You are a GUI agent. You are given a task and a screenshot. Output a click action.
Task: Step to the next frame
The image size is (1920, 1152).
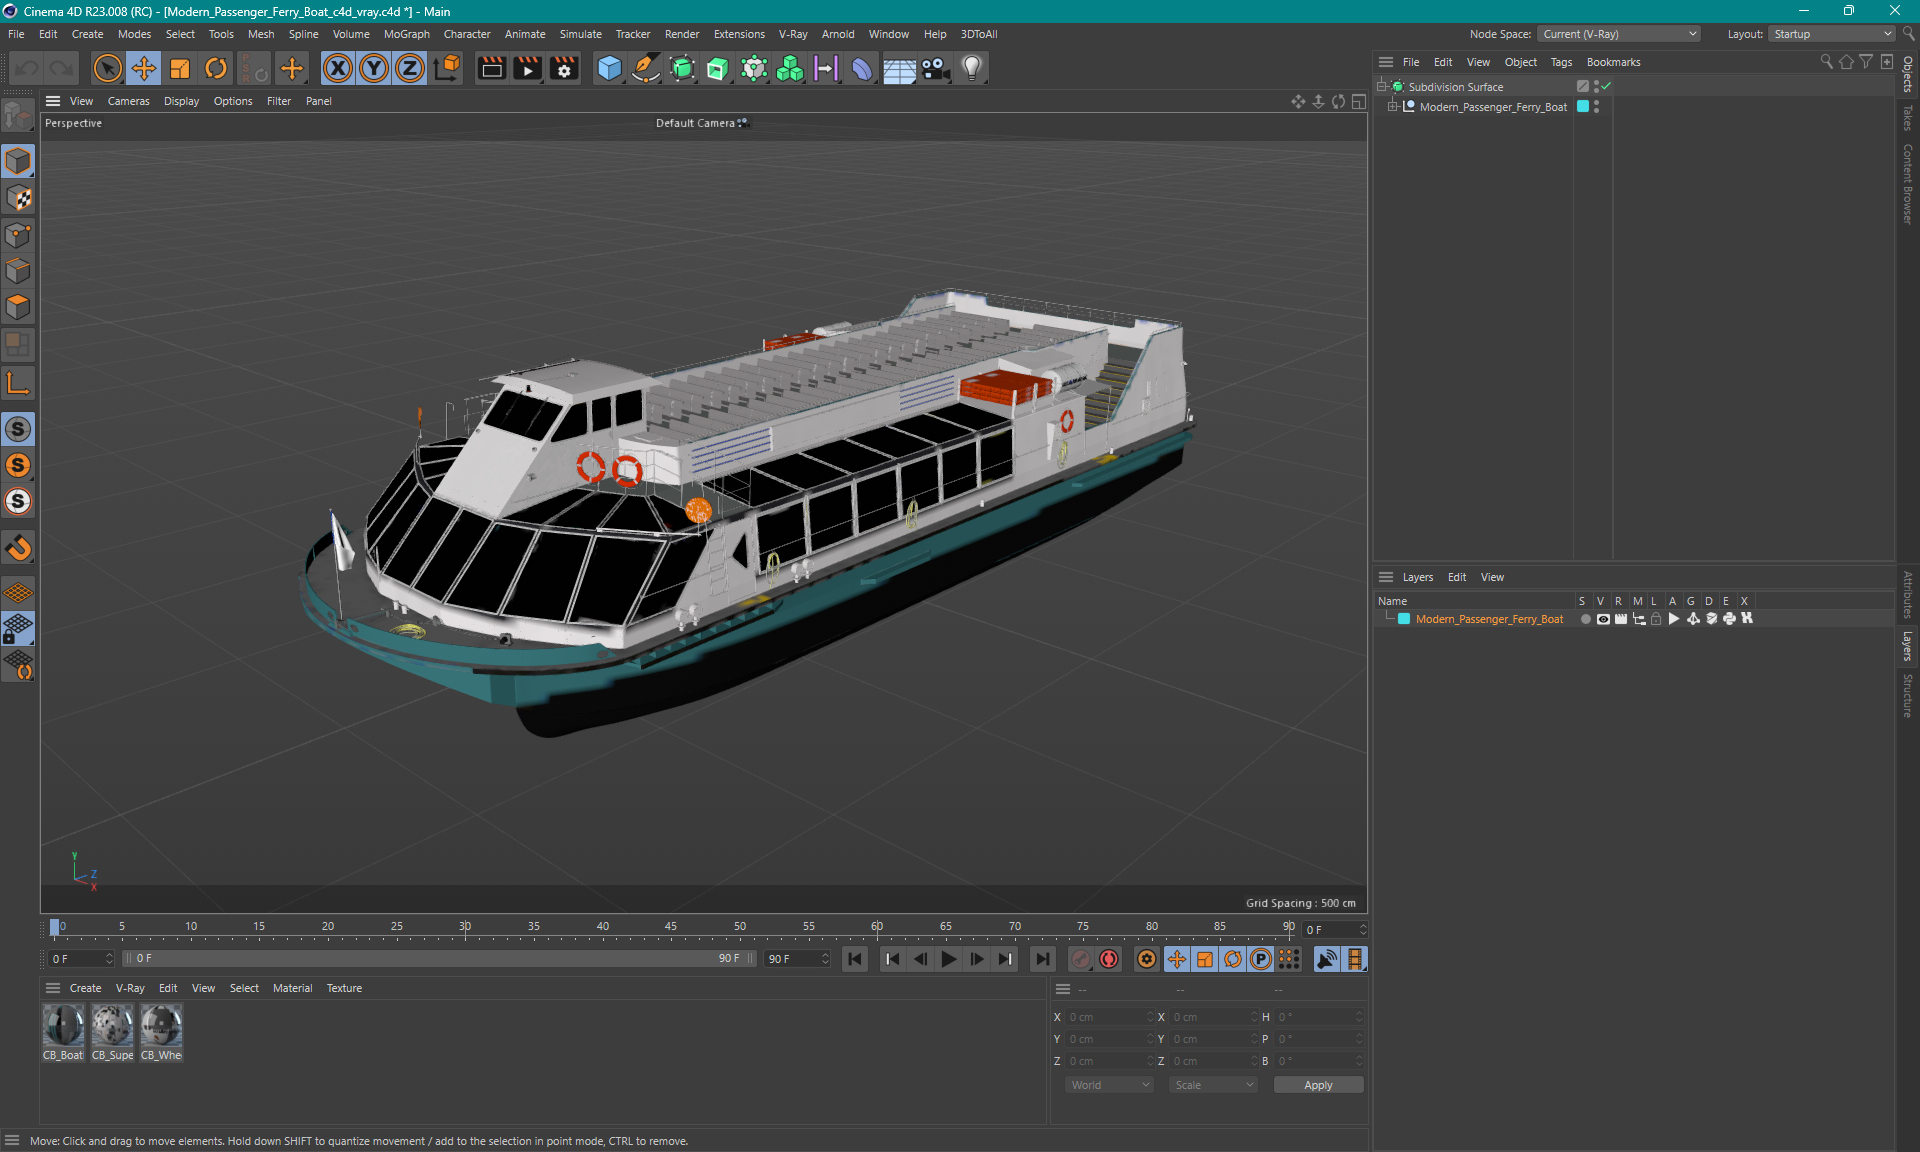[x=977, y=959]
